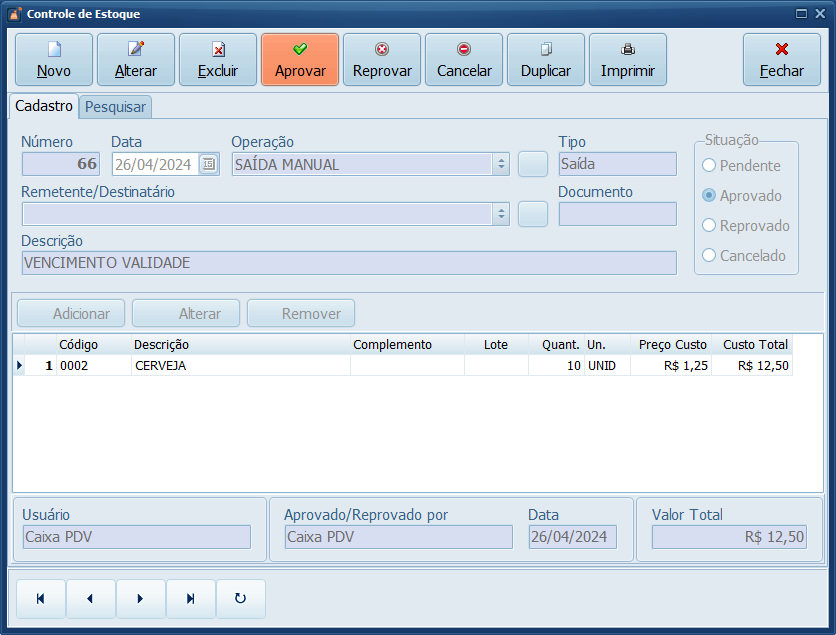The image size is (836, 635).
Task: Select the Pendente radio option
Action: coord(710,166)
